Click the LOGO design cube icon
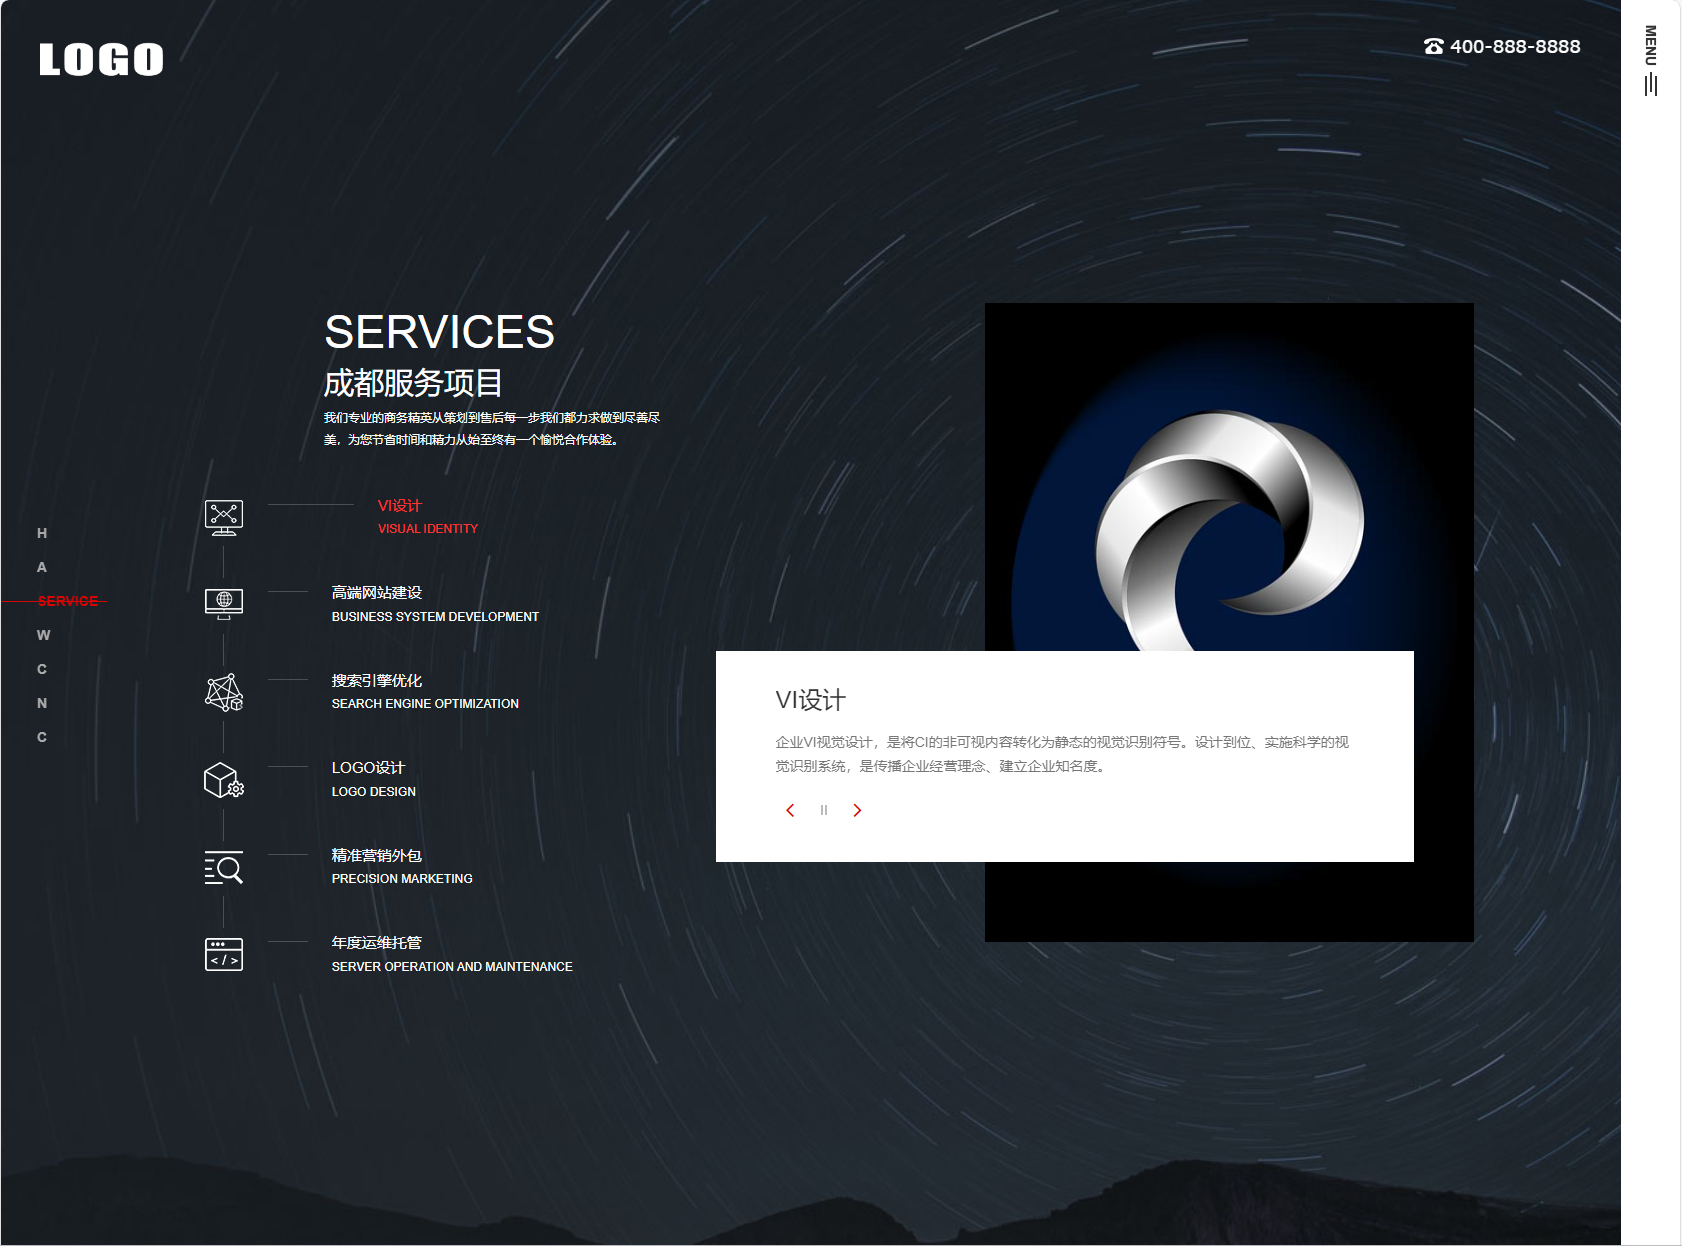1682x1246 pixels. click(224, 780)
